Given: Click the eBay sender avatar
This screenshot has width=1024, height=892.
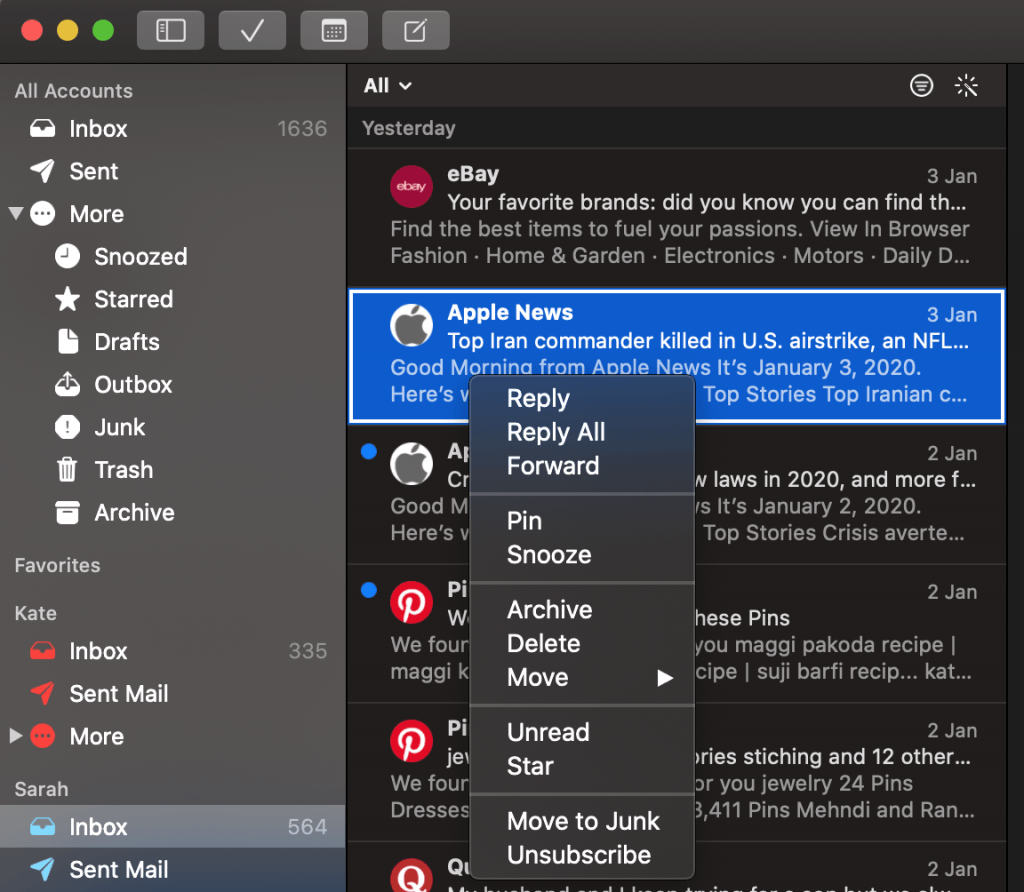Looking at the screenshot, I should tap(411, 187).
